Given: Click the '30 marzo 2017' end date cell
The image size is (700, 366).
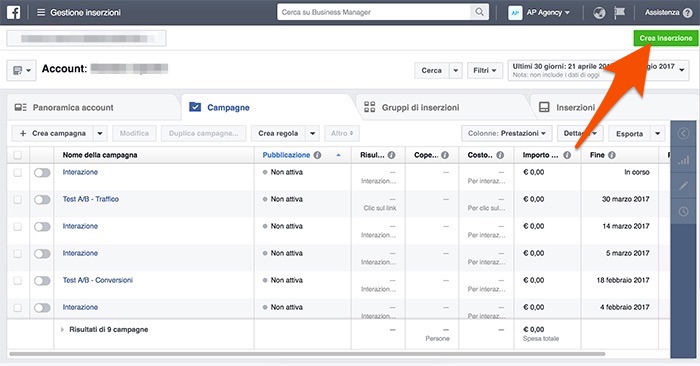Looking at the screenshot, I should [x=625, y=199].
